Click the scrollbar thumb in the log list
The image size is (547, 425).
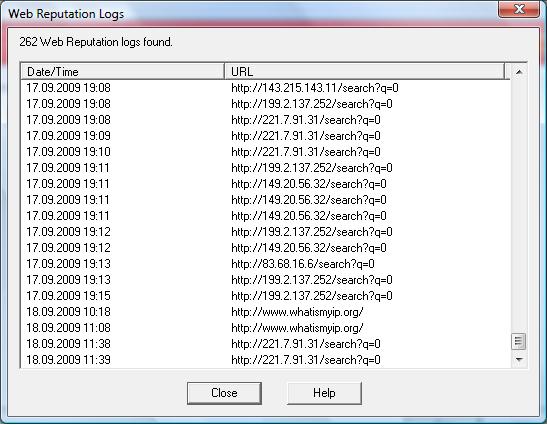pos(519,342)
